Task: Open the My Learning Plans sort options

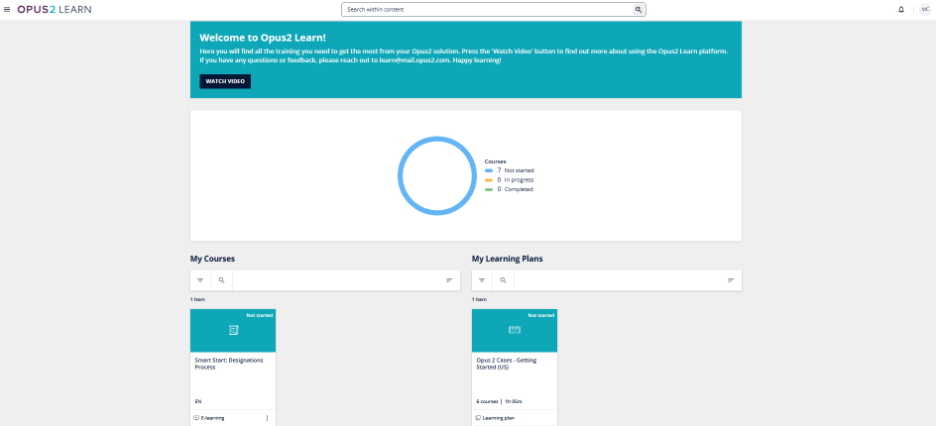Action: 731,280
